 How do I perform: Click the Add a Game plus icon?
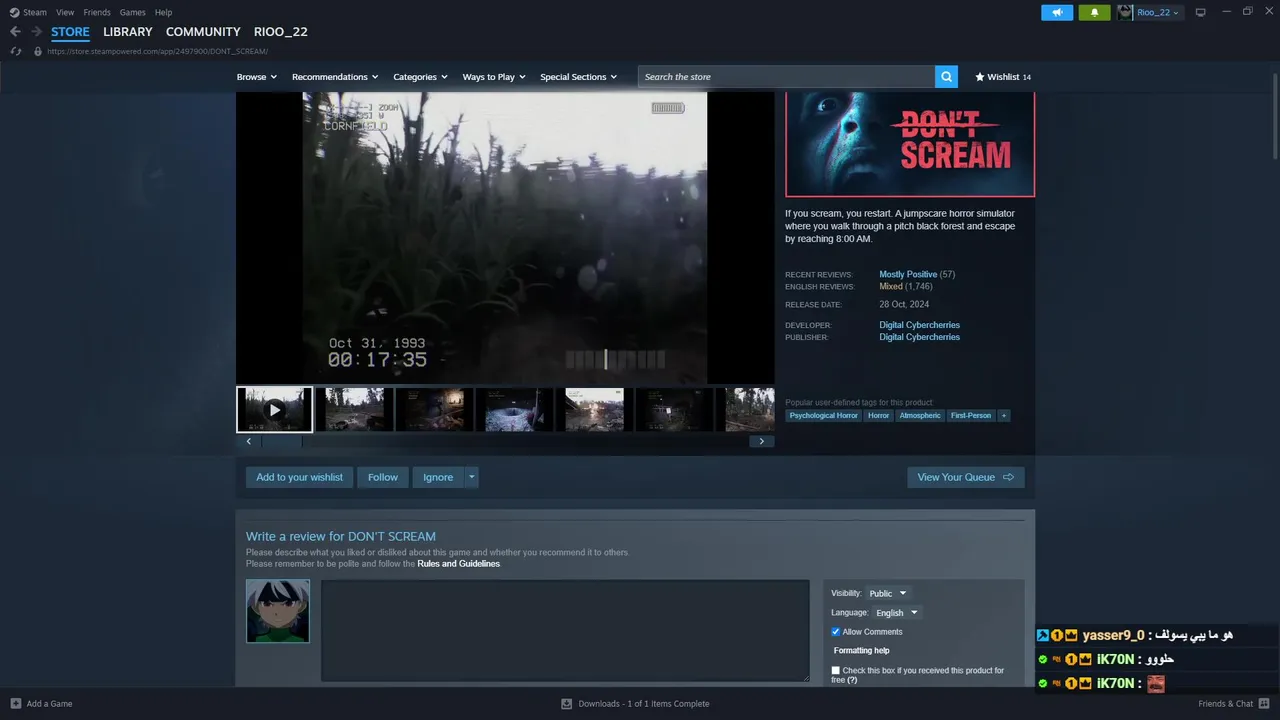15,703
